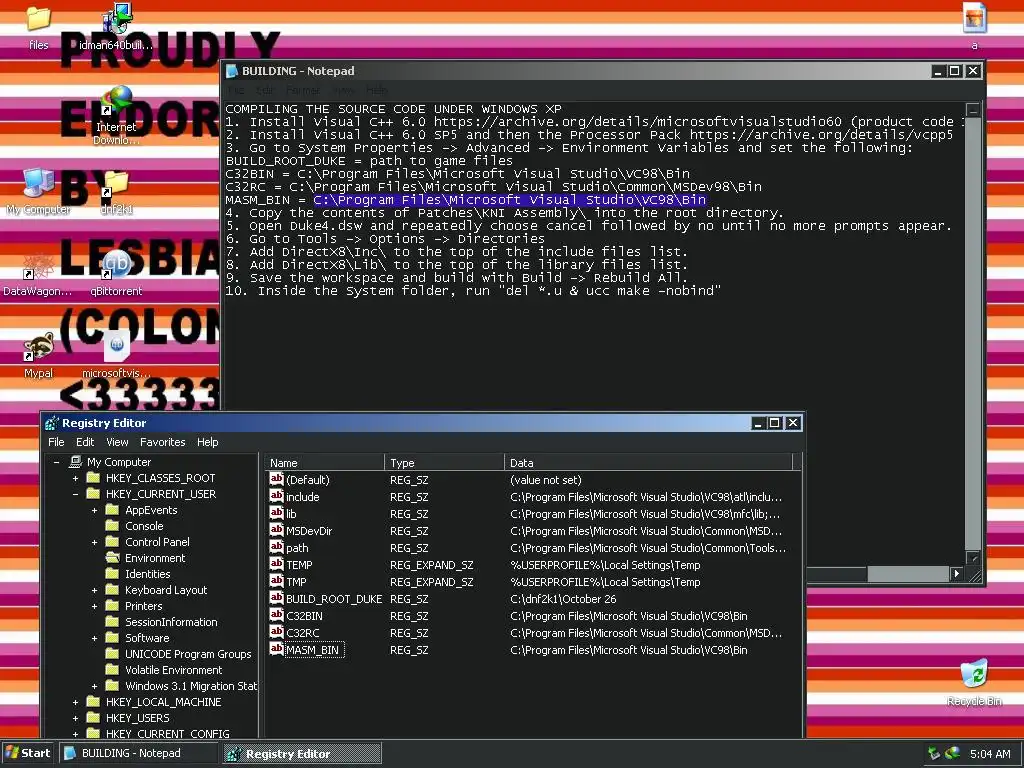This screenshot has width=1024, height=768.
Task: Expand HKEY_CLASSES_ROOT key
Action: [76, 478]
